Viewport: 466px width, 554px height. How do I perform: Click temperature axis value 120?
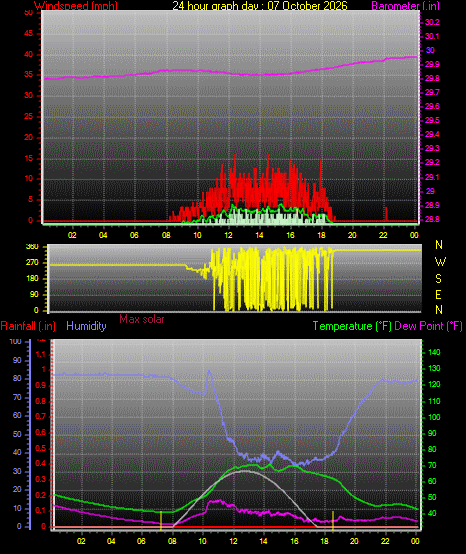pos(434,384)
